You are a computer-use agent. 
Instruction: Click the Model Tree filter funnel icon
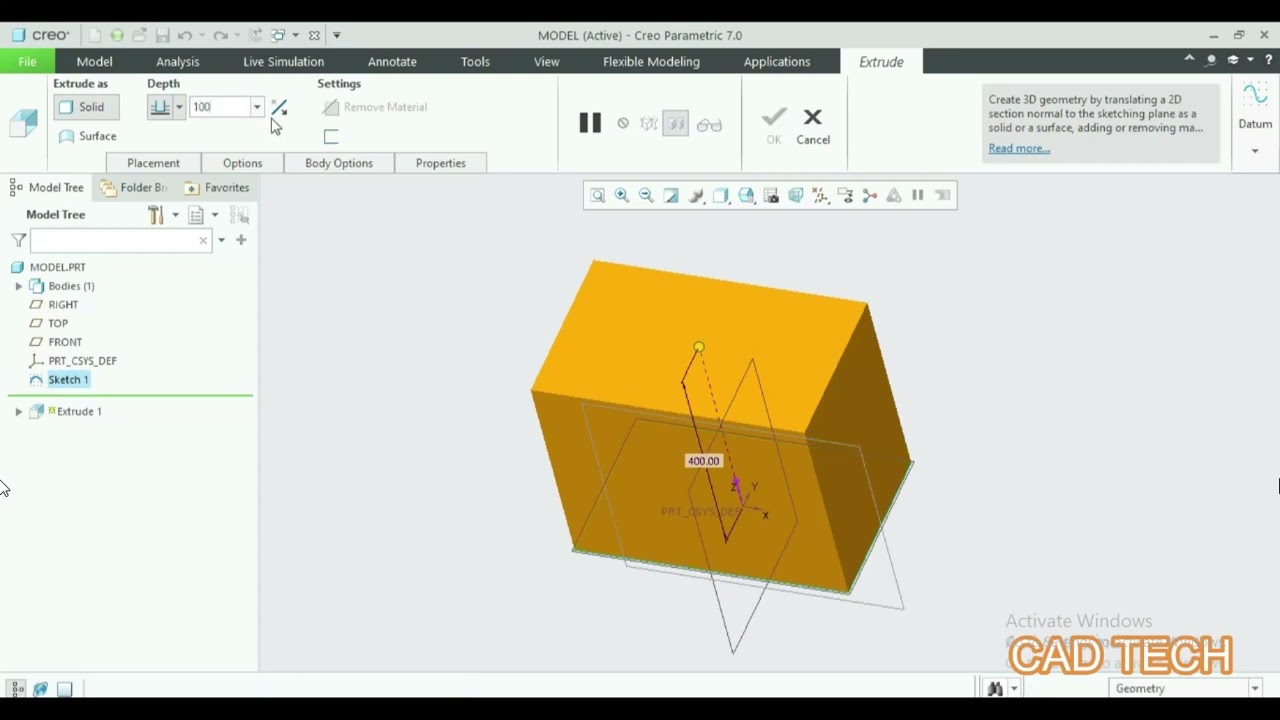[x=18, y=240]
